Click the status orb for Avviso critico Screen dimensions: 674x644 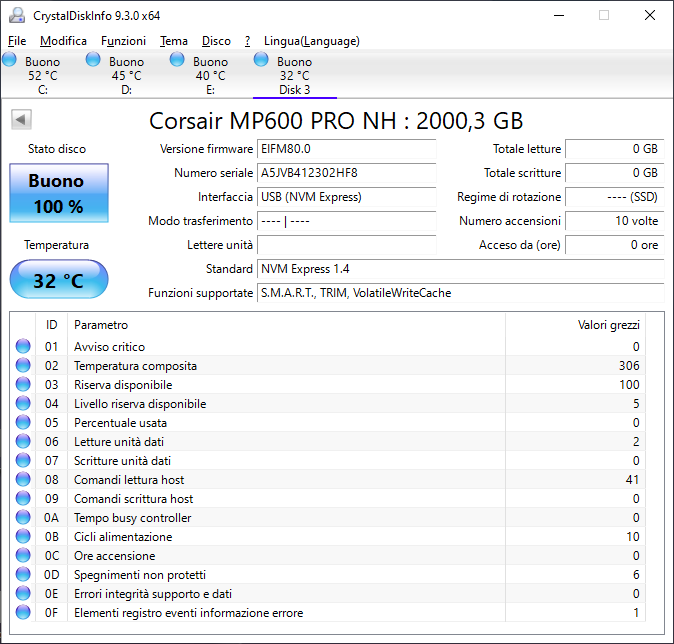click(x=23, y=346)
